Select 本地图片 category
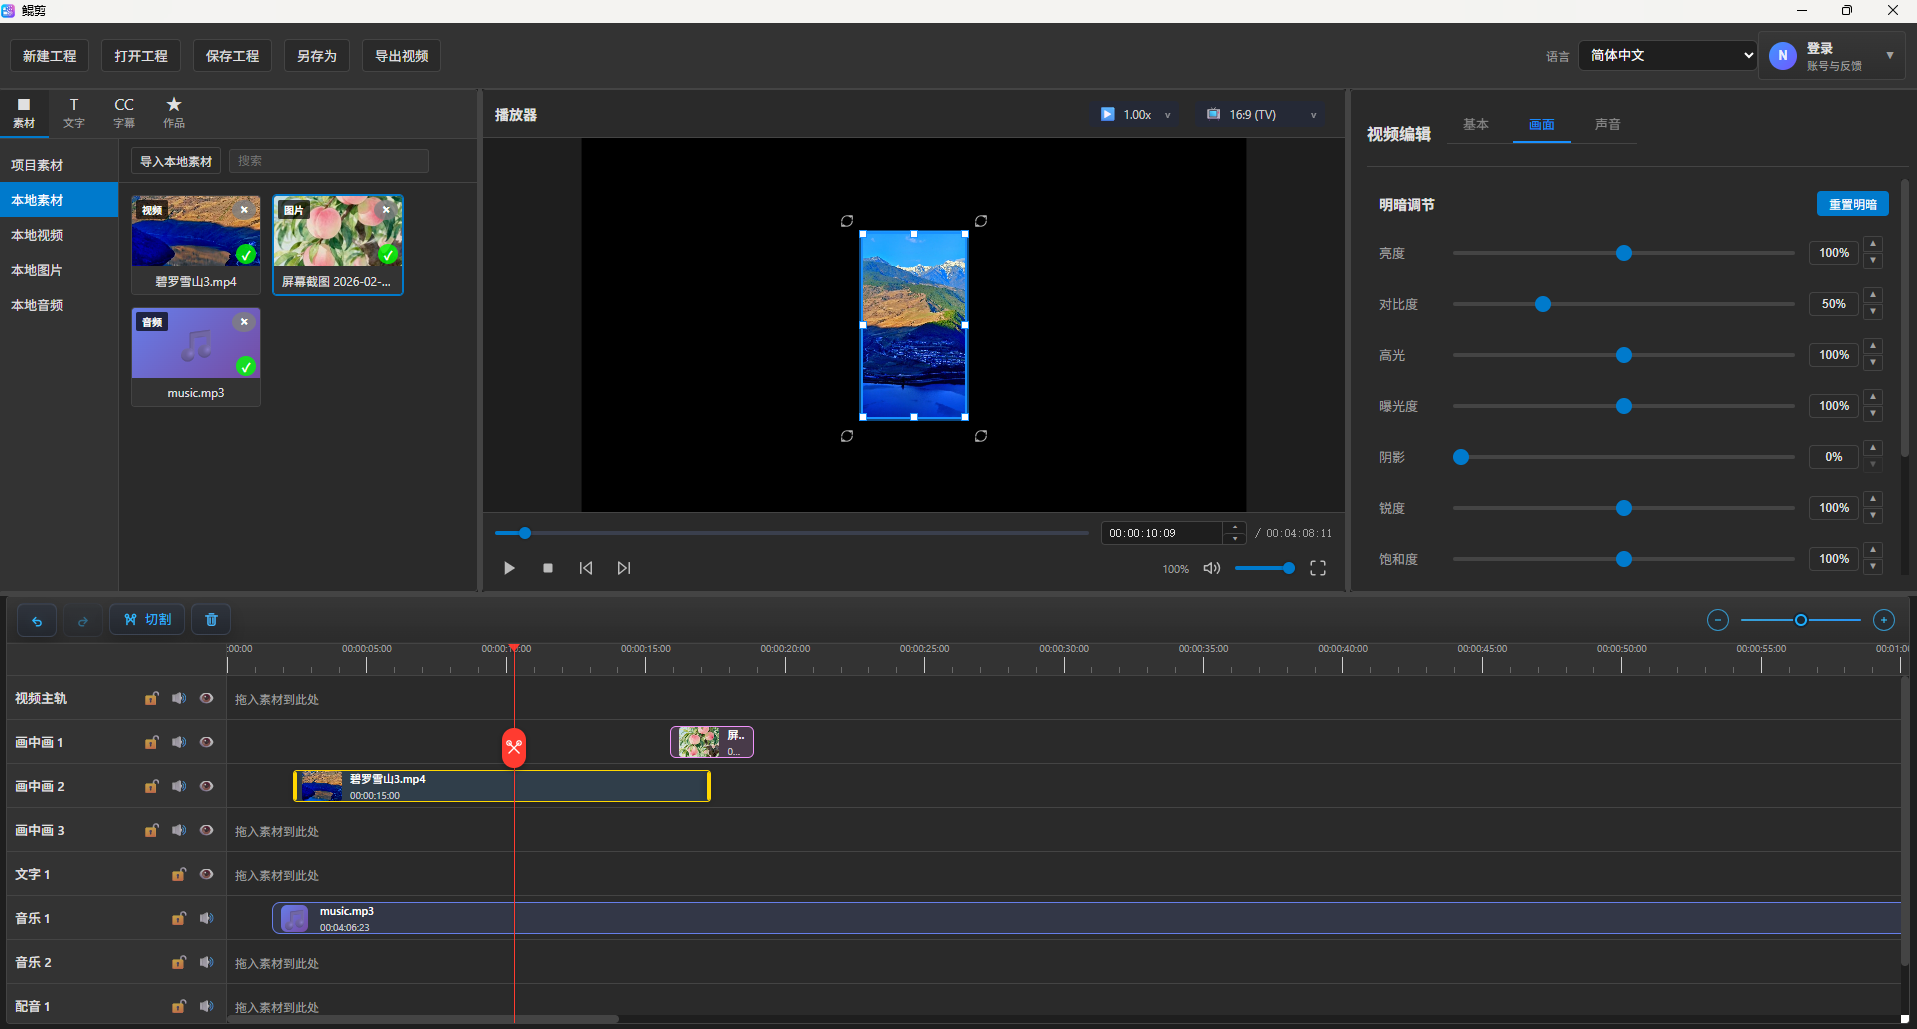Viewport: 1917px width, 1029px height. (x=59, y=270)
